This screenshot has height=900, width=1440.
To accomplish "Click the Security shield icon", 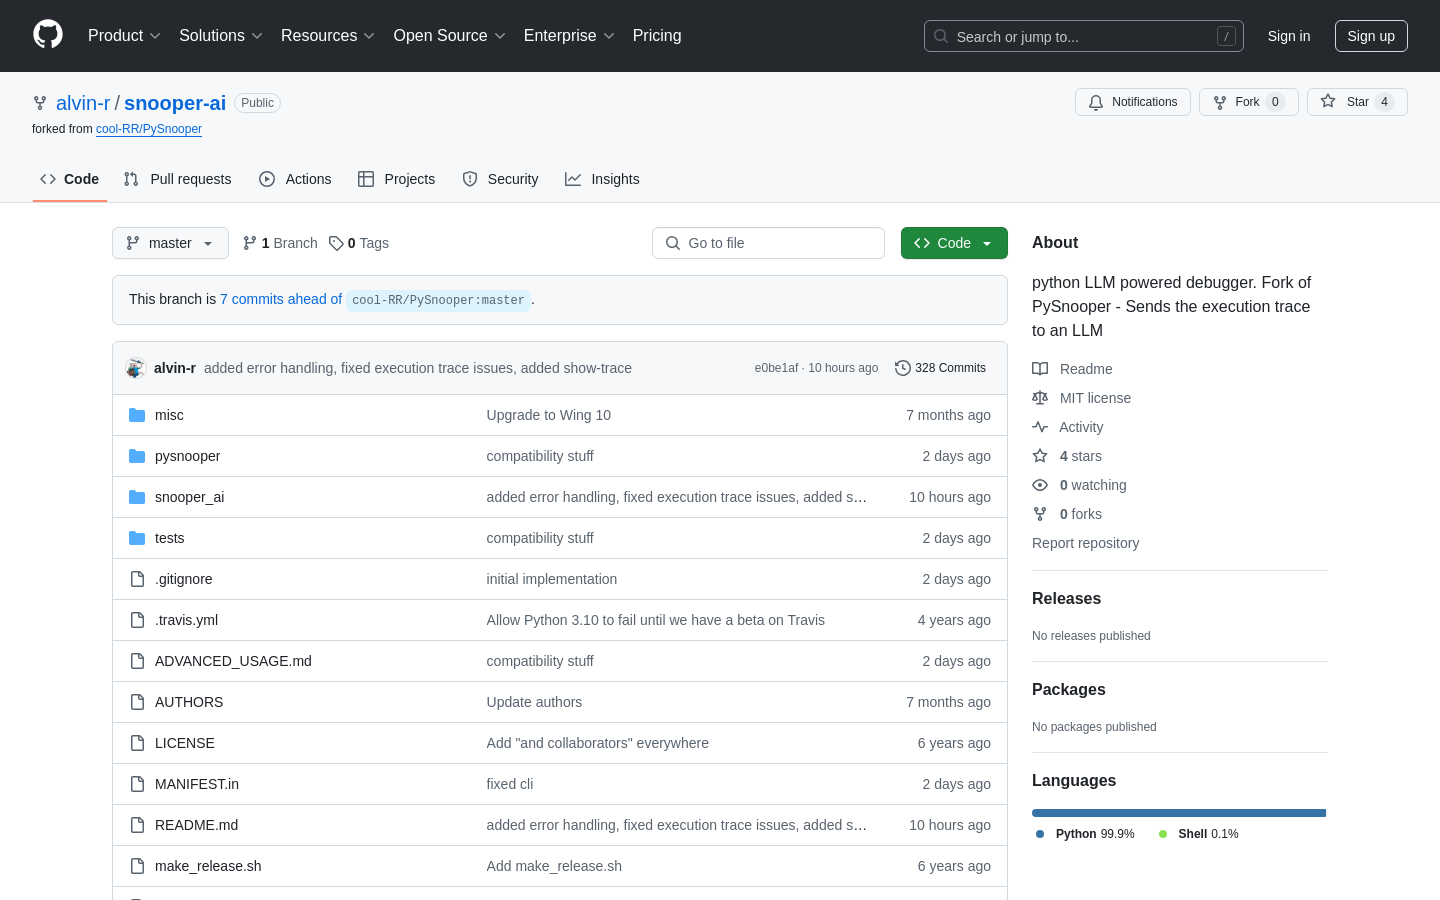I will [470, 179].
